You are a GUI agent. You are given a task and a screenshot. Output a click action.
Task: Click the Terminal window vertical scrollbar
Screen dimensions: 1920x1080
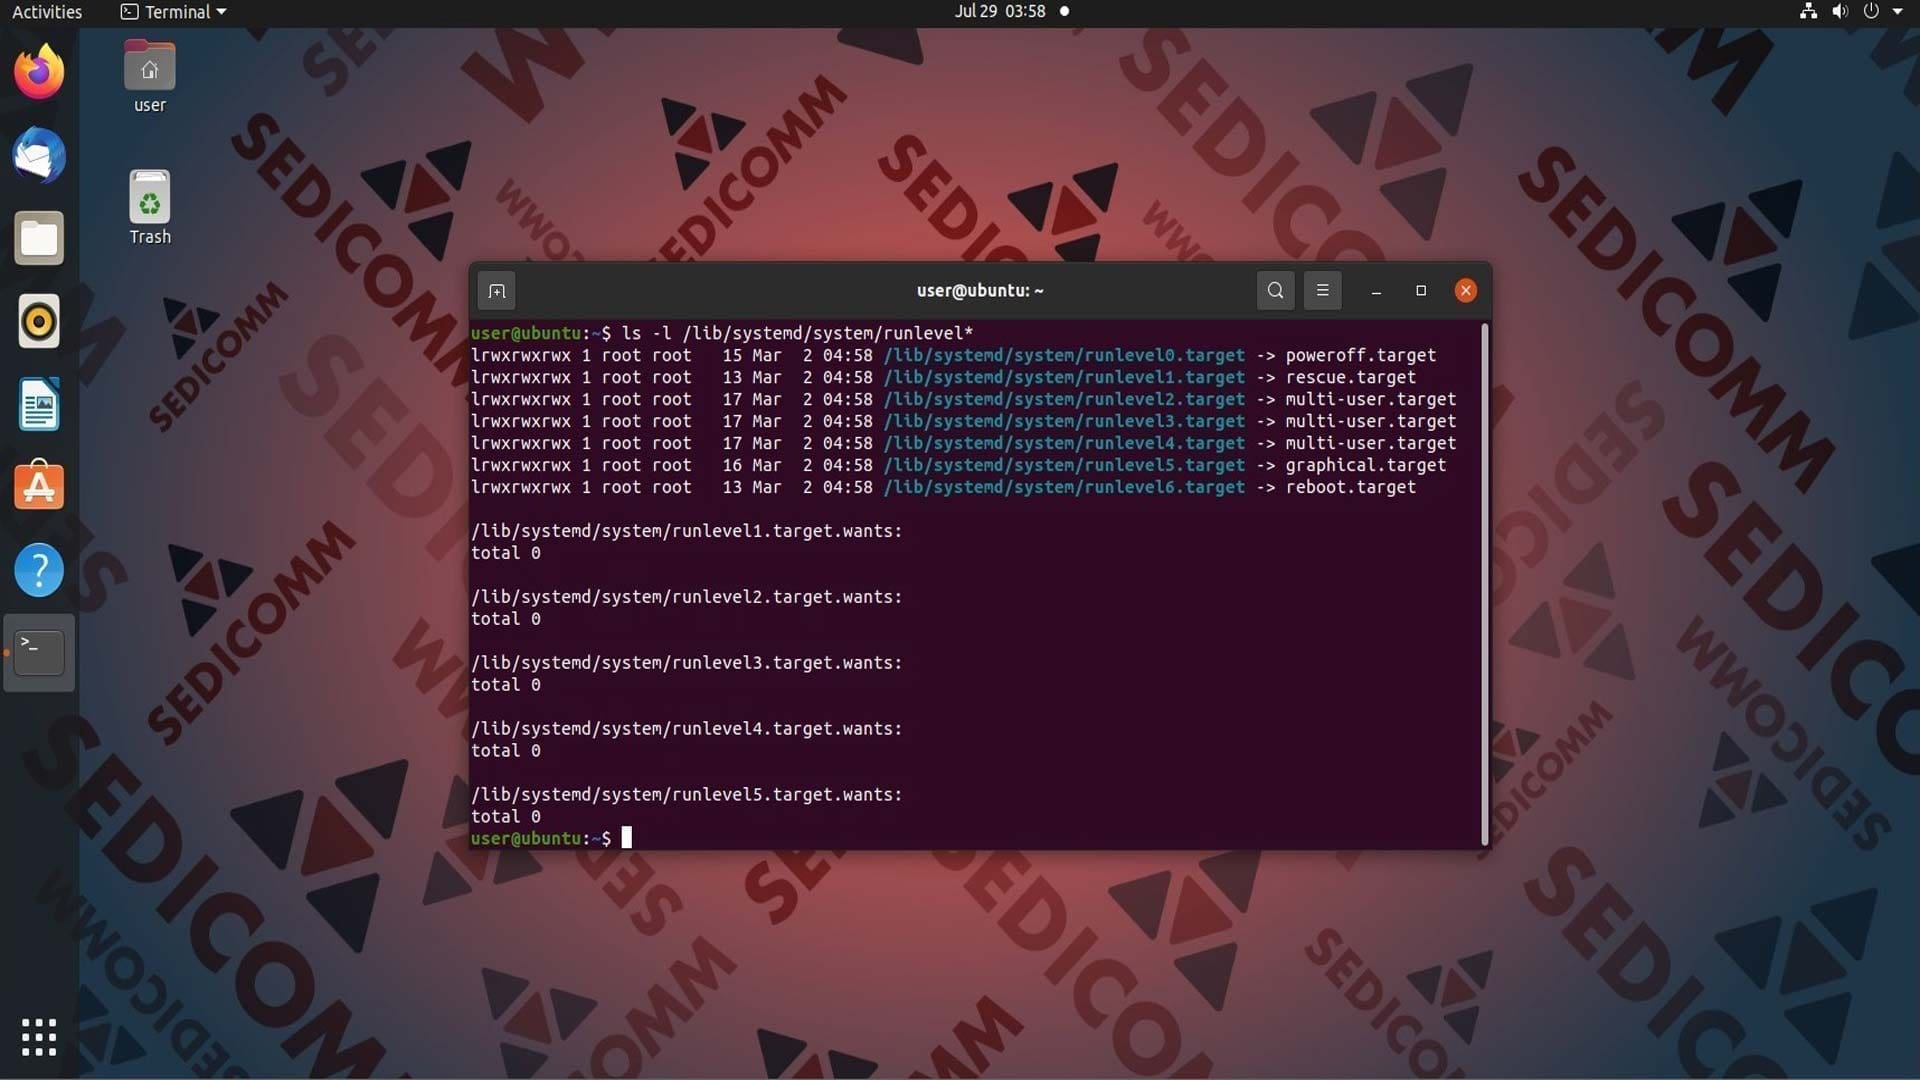pos(1484,585)
